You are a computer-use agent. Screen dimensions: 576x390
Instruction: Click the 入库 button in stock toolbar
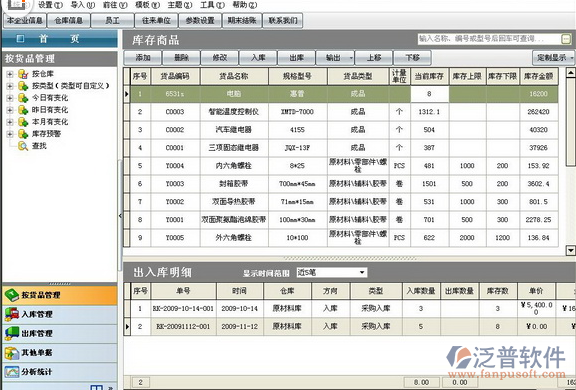tap(258, 58)
